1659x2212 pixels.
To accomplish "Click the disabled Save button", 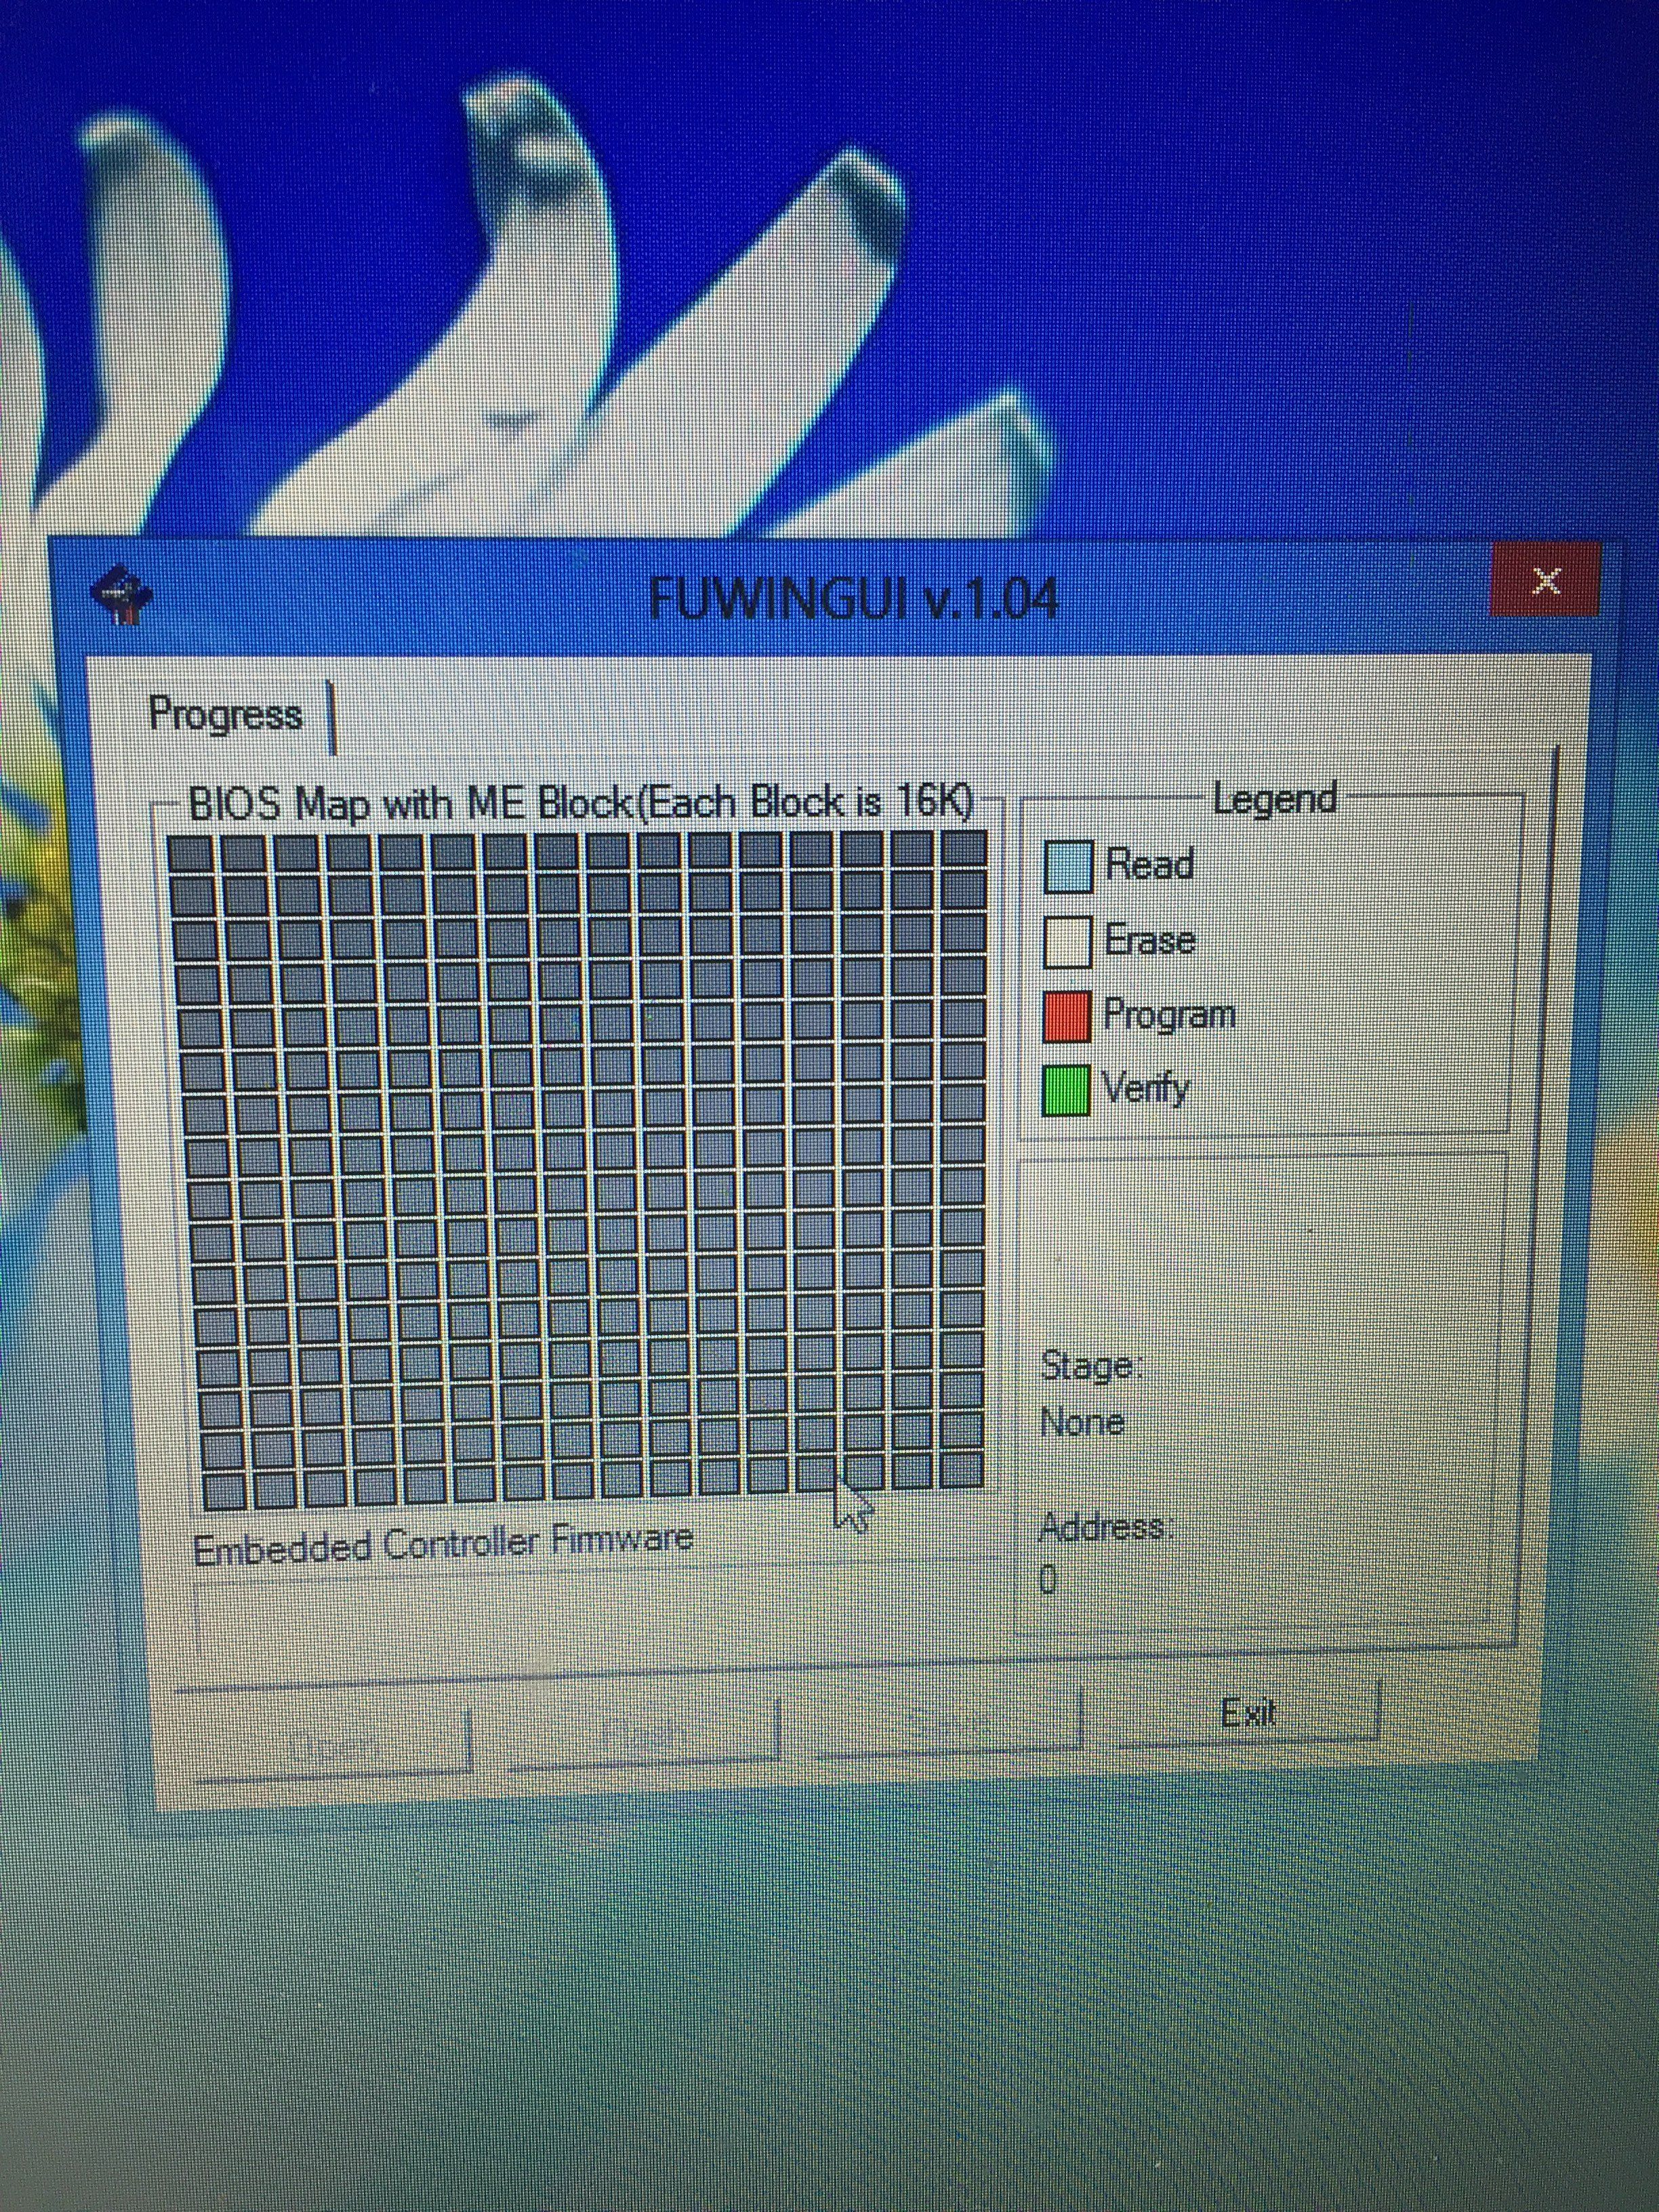I will tap(948, 1723).
